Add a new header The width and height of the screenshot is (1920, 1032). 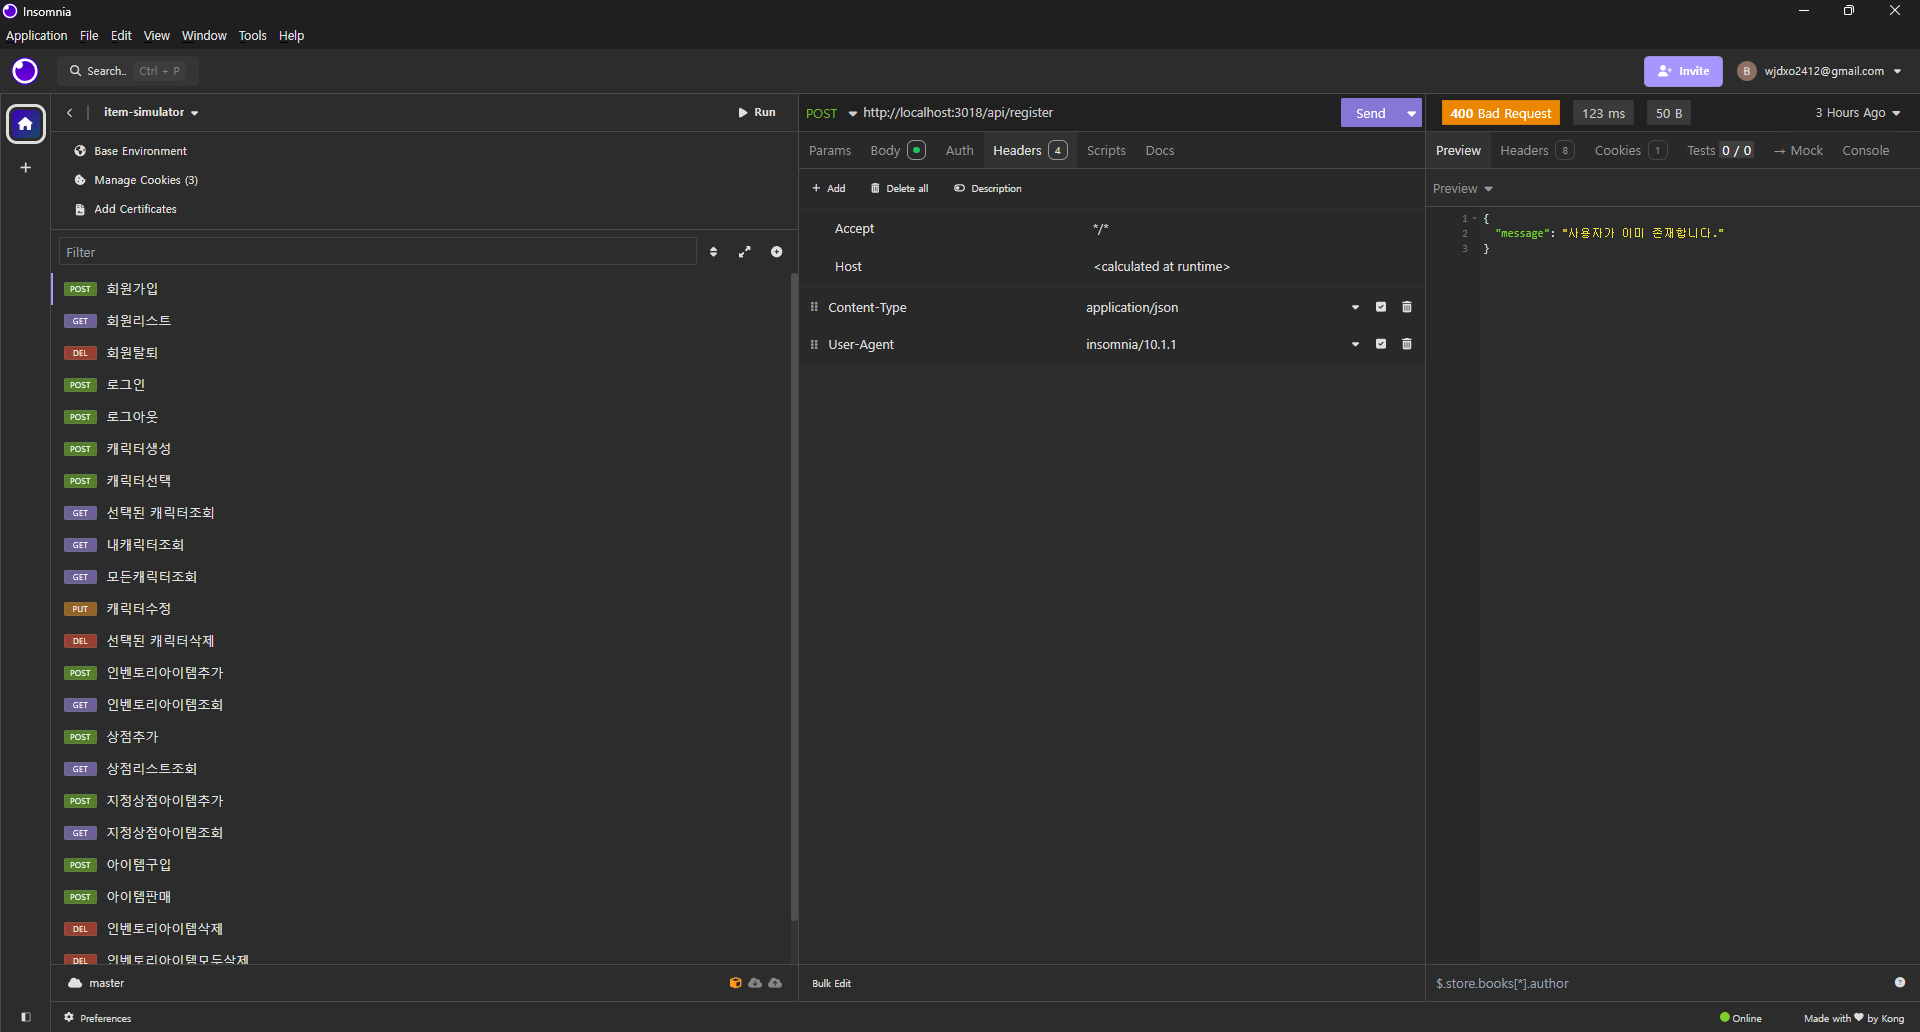click(829, 188)
